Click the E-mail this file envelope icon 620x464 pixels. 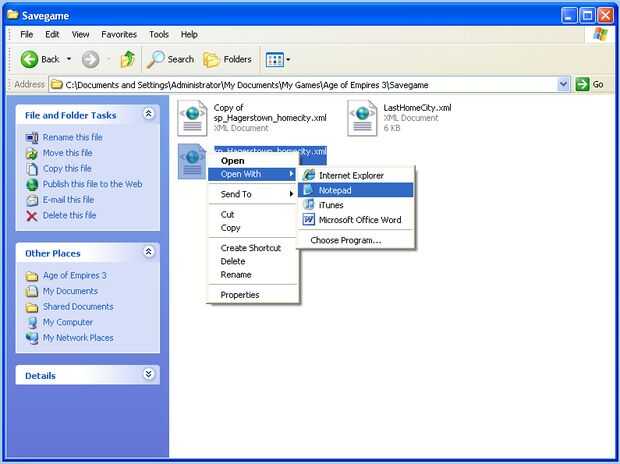tap(32, 200)
